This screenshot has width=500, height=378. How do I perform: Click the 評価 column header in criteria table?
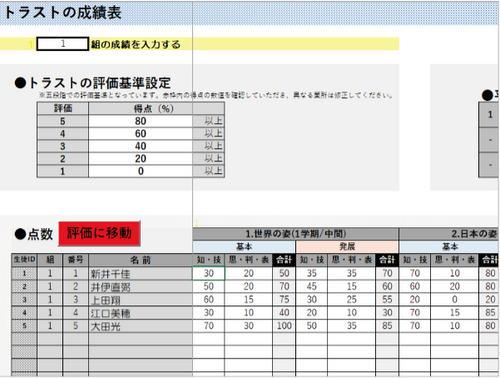(63, 108)
